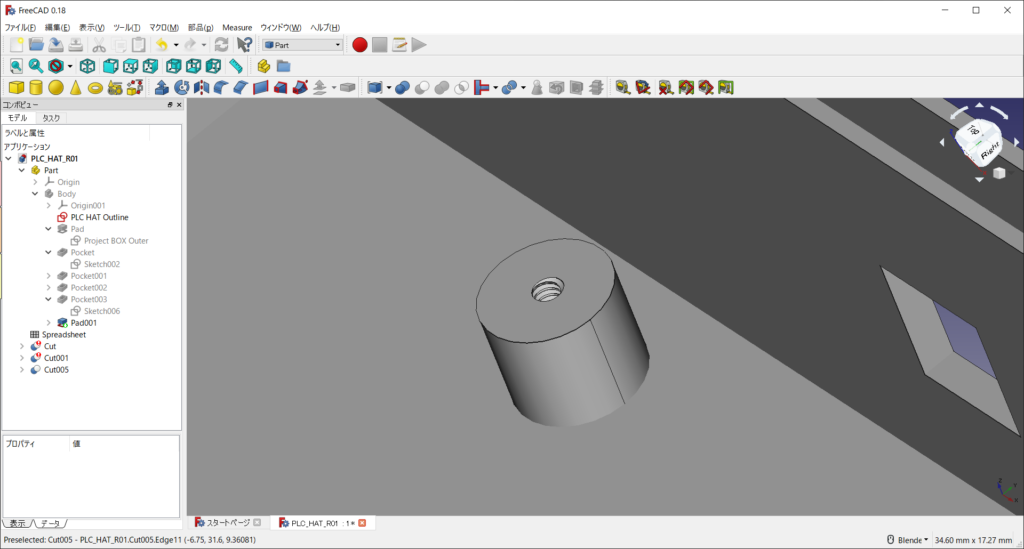The height and width of the screenshot is (549, 1024).
Task: Click the Extrude tool icon
Action: (x=162, y=87)
